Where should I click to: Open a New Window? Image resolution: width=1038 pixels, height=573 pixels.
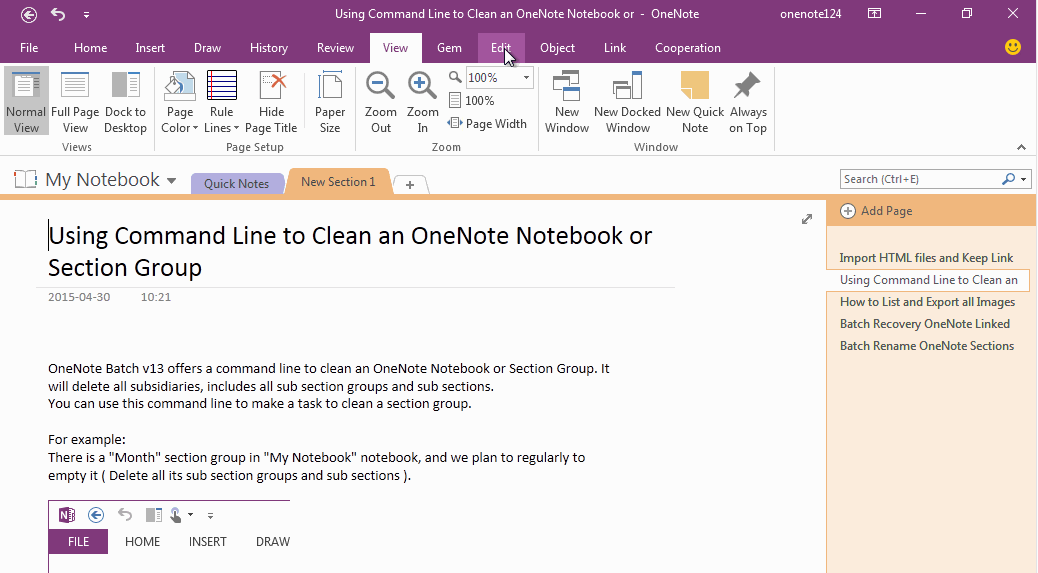[567, 101]
